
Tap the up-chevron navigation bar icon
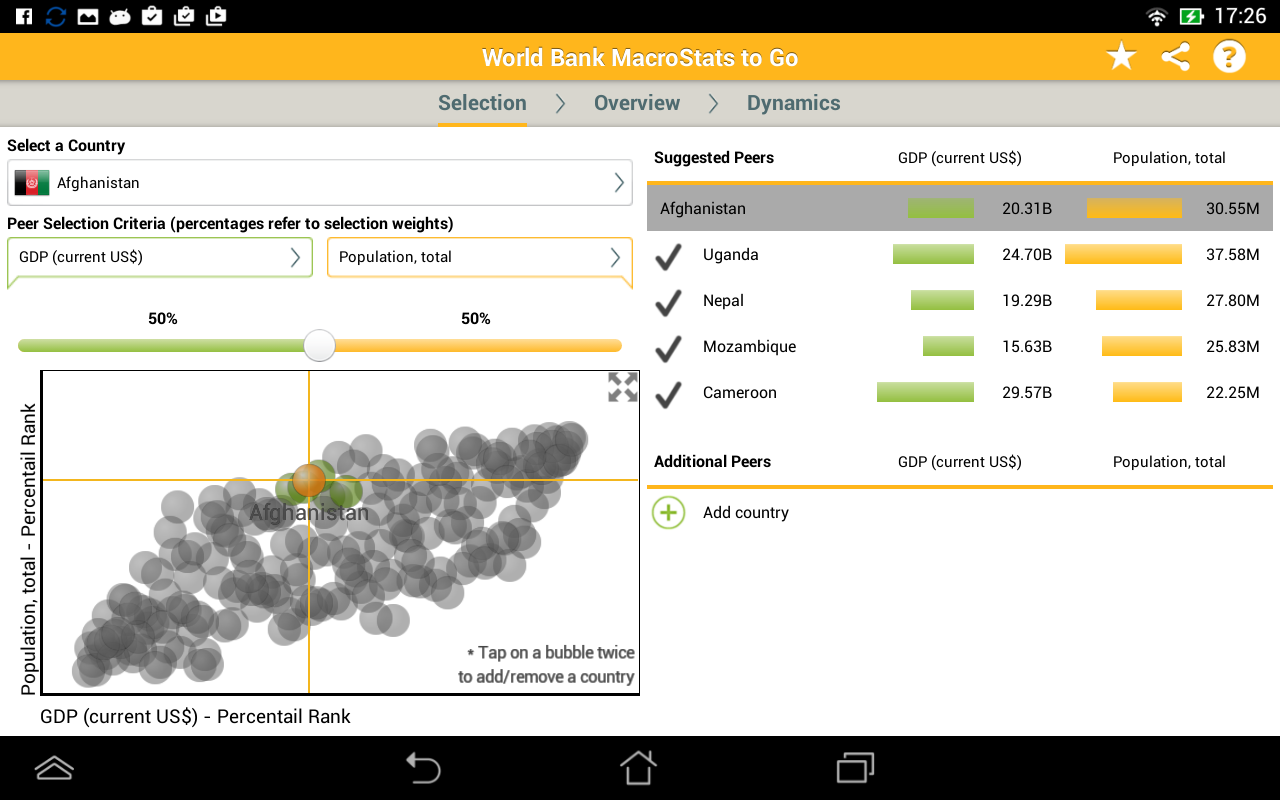click(x=54, y=768)
